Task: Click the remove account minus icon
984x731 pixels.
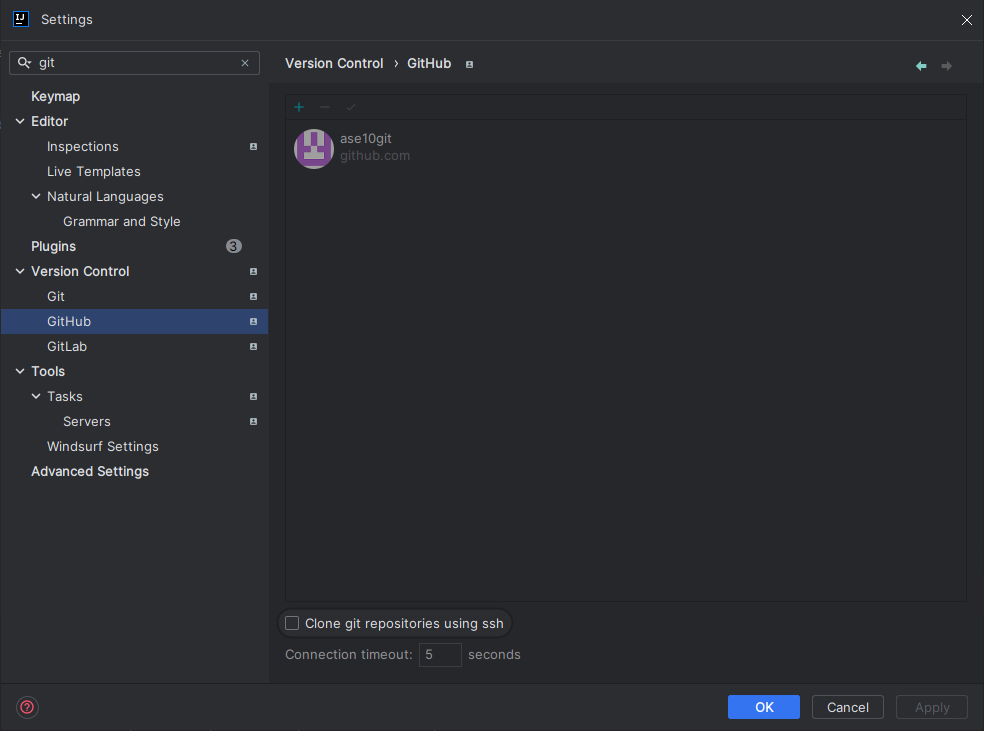Action: [324, 107]
